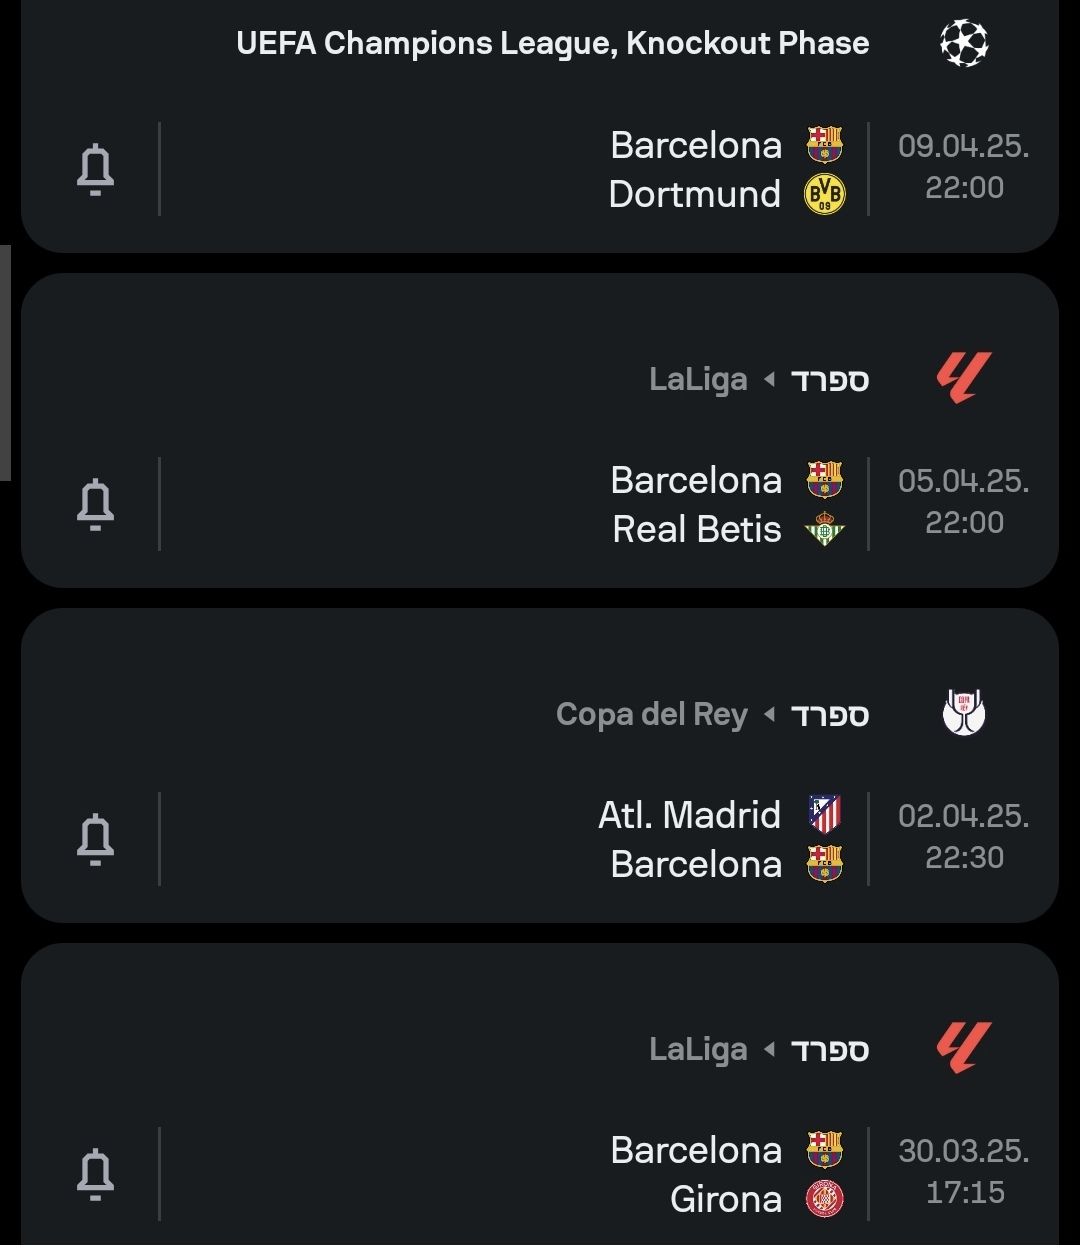
Task: Expand the LaLiga arrow above Girona match
Action: click(x=769, y=1049)
